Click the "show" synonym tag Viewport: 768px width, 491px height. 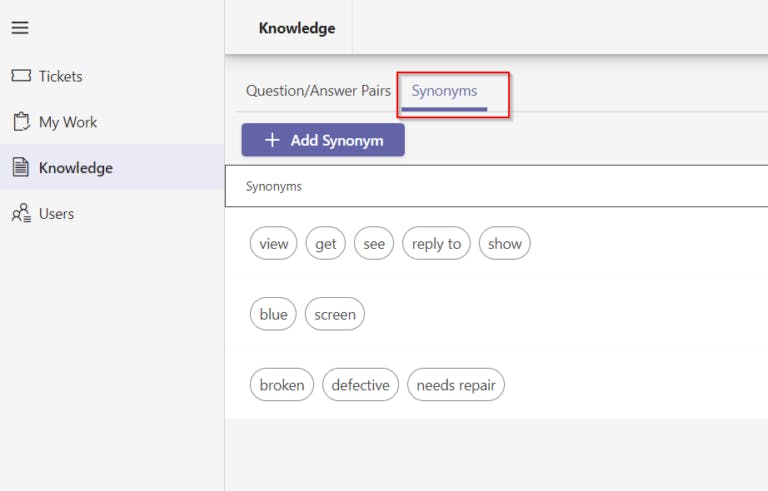coord(505,244)
